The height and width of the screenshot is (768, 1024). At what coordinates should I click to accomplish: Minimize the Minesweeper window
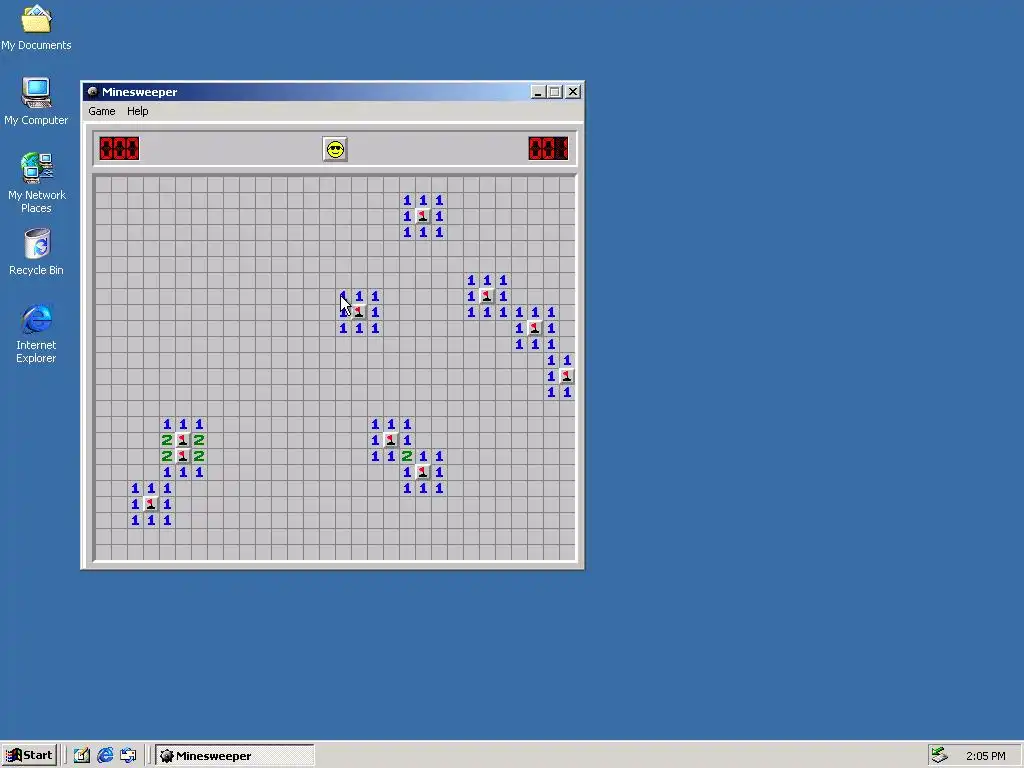tap(537, 92)
